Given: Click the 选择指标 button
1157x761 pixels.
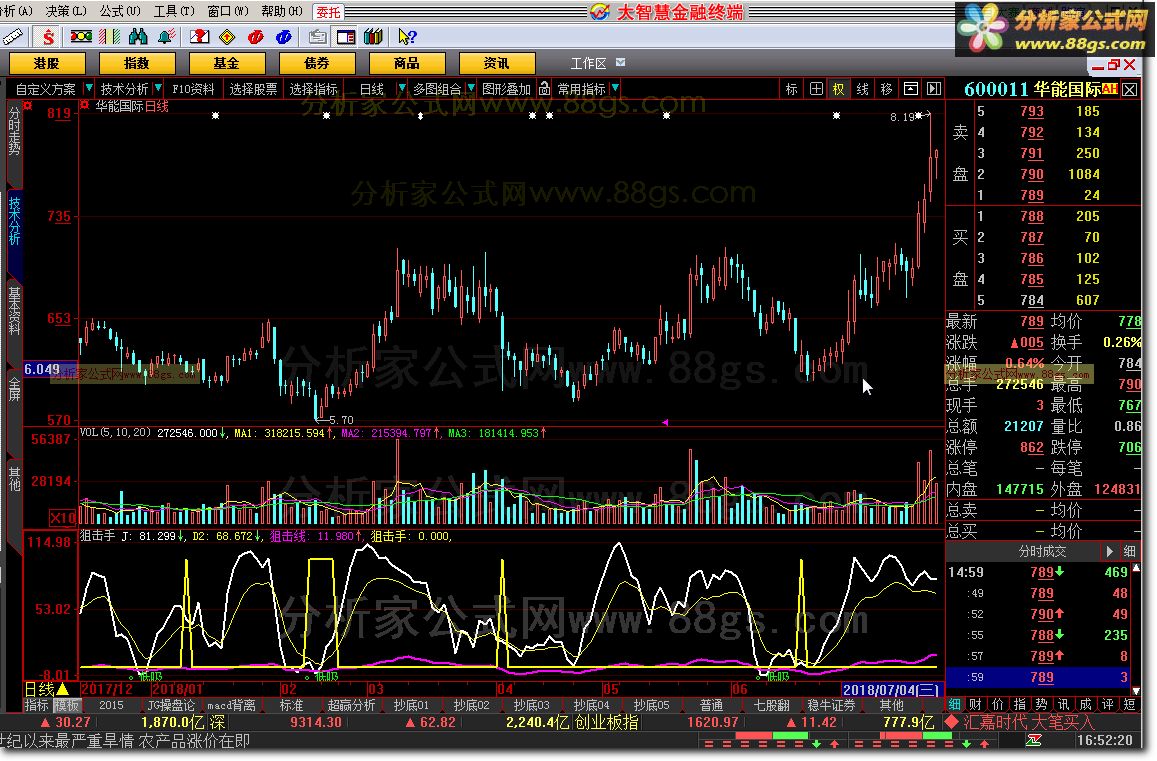Looking at the screenshot, I should point(313,89).
